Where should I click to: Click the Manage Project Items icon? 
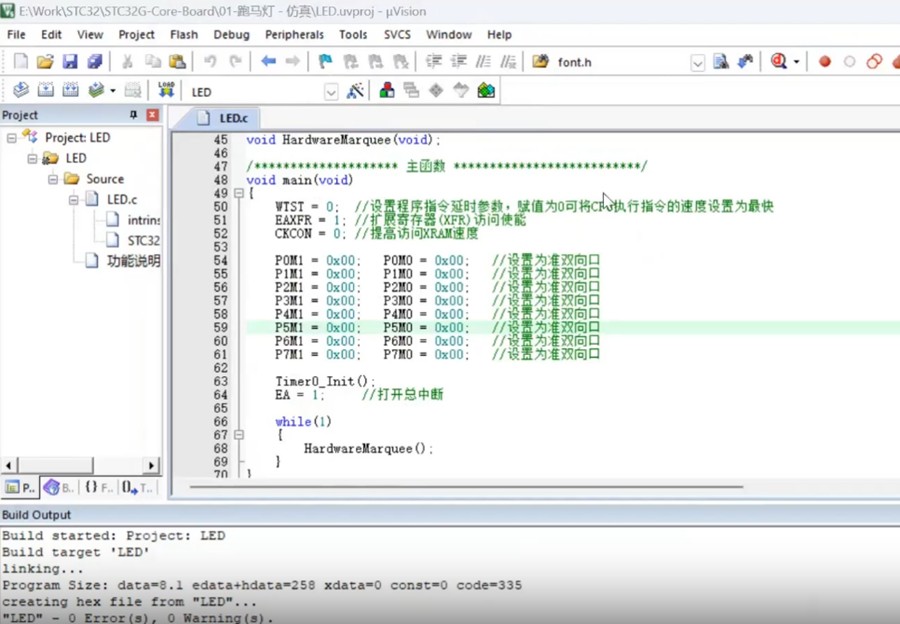point(387,91)
